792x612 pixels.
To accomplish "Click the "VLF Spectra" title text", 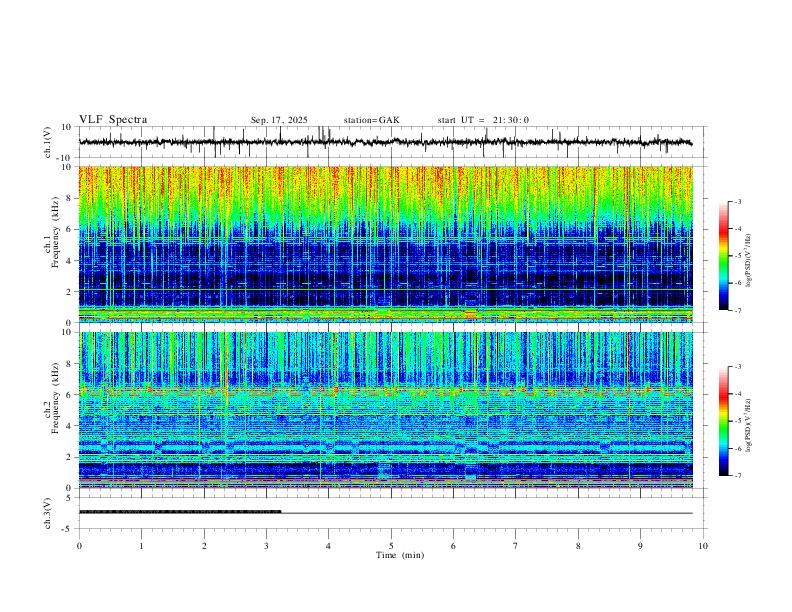I will click(113, 120).
